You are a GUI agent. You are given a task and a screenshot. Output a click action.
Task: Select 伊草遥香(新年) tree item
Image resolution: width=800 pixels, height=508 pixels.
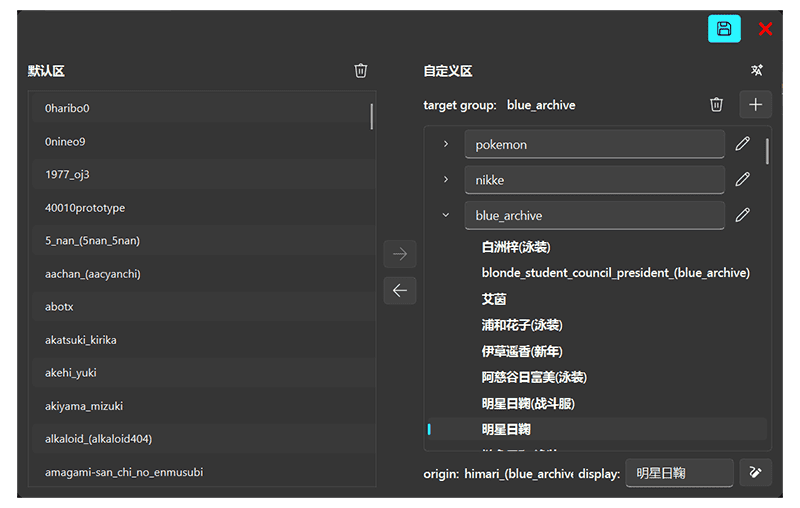coord(522,351)
